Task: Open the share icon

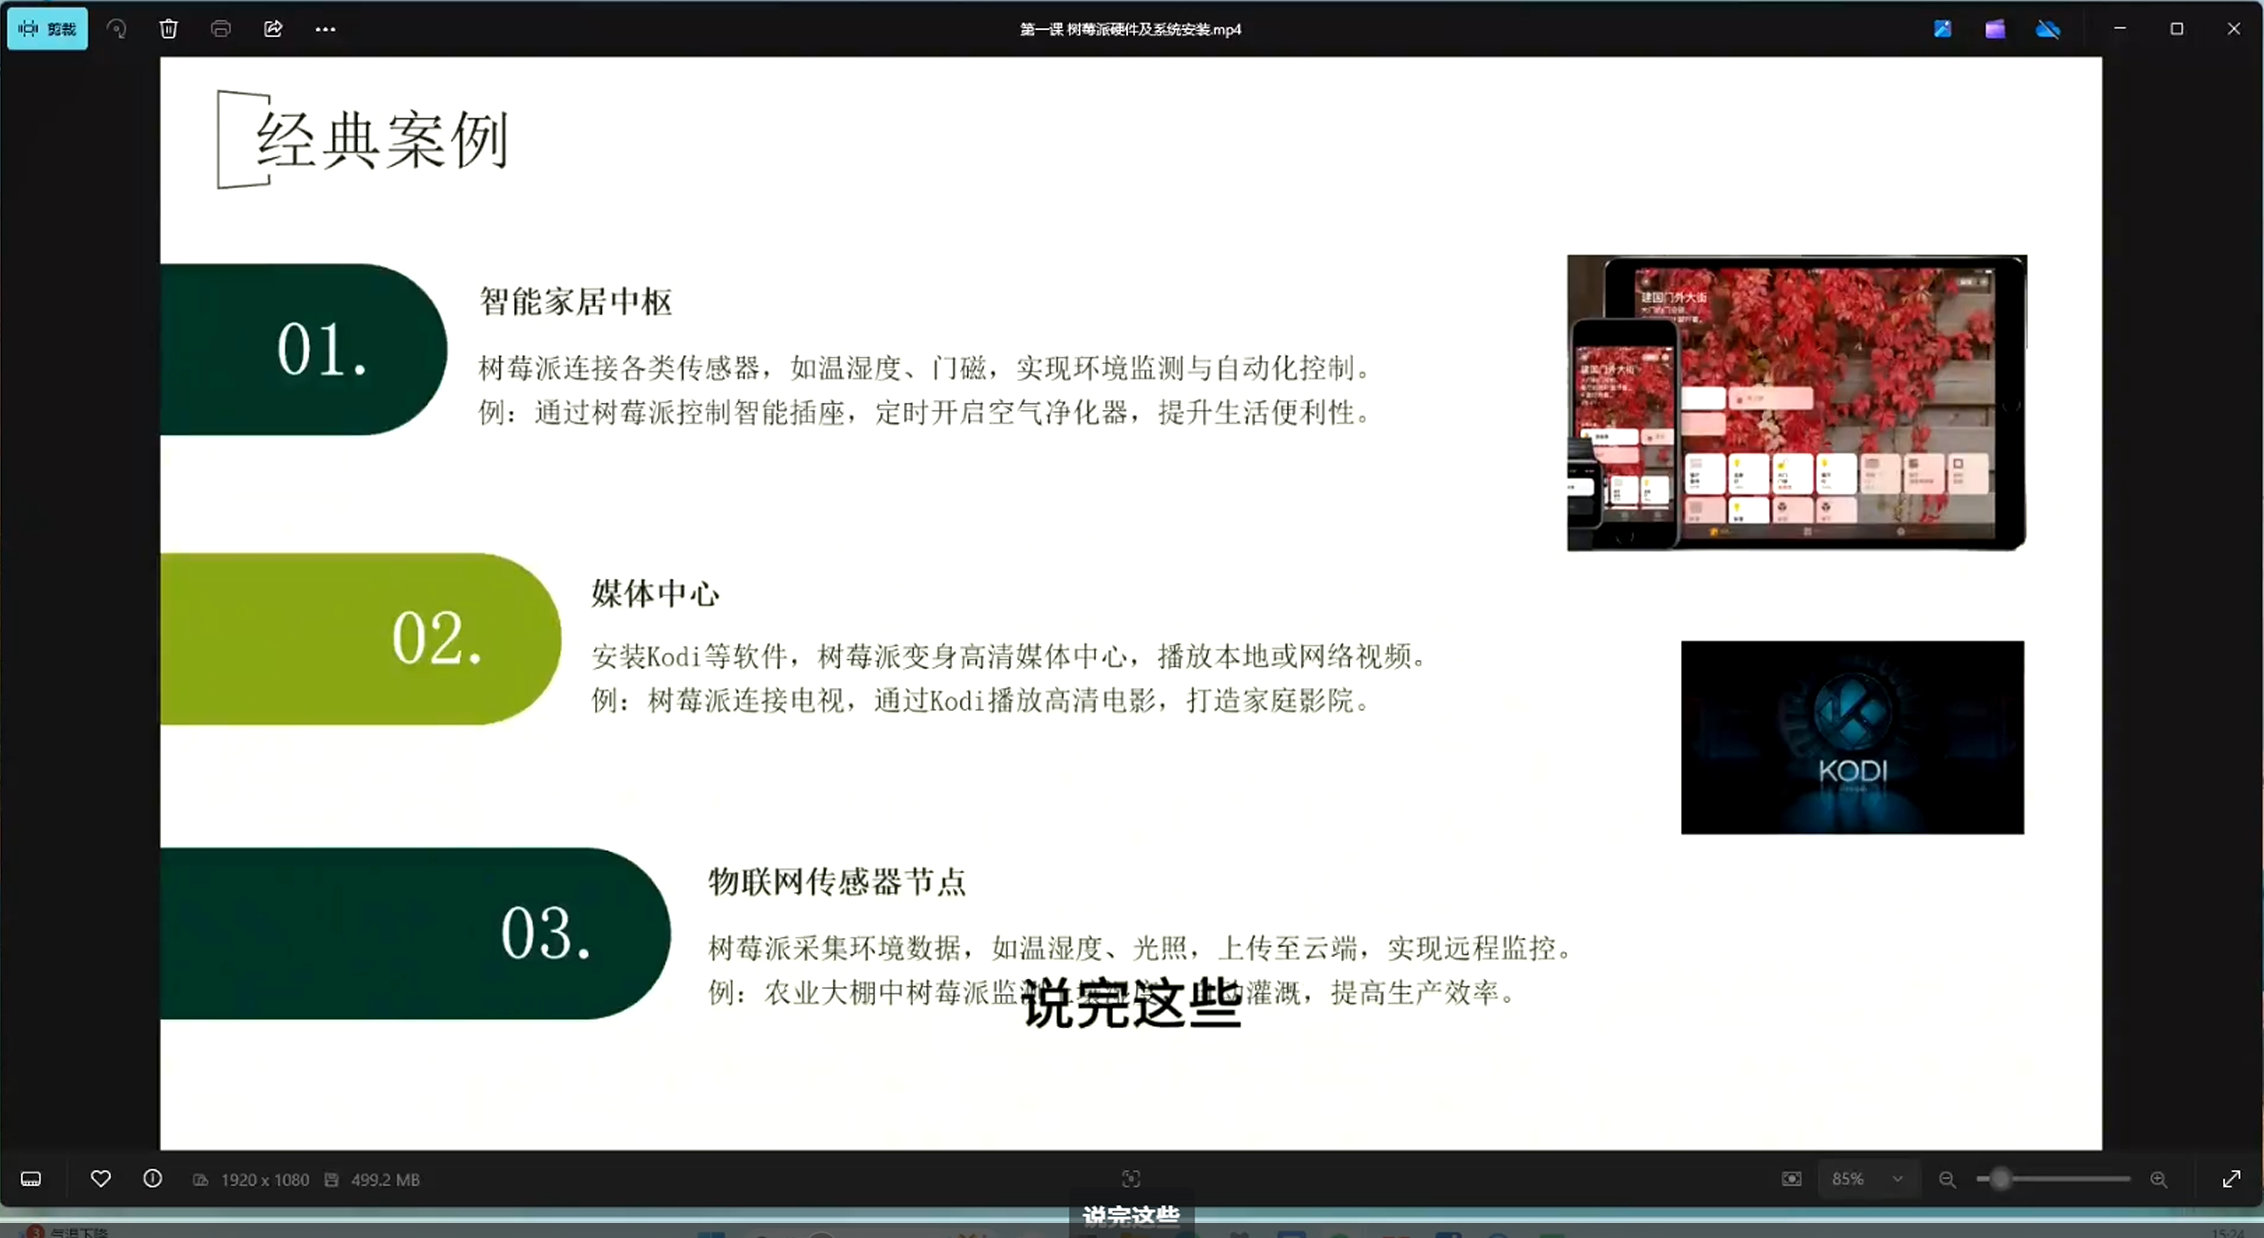Action: pos(273,29)
